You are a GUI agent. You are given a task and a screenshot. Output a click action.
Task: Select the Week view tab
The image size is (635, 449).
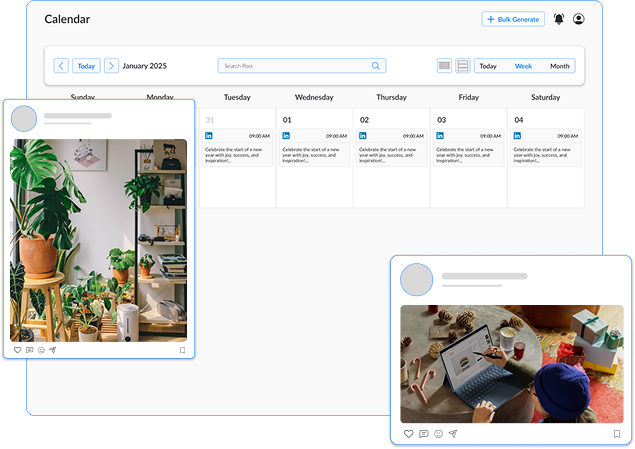tap(523, 66)
